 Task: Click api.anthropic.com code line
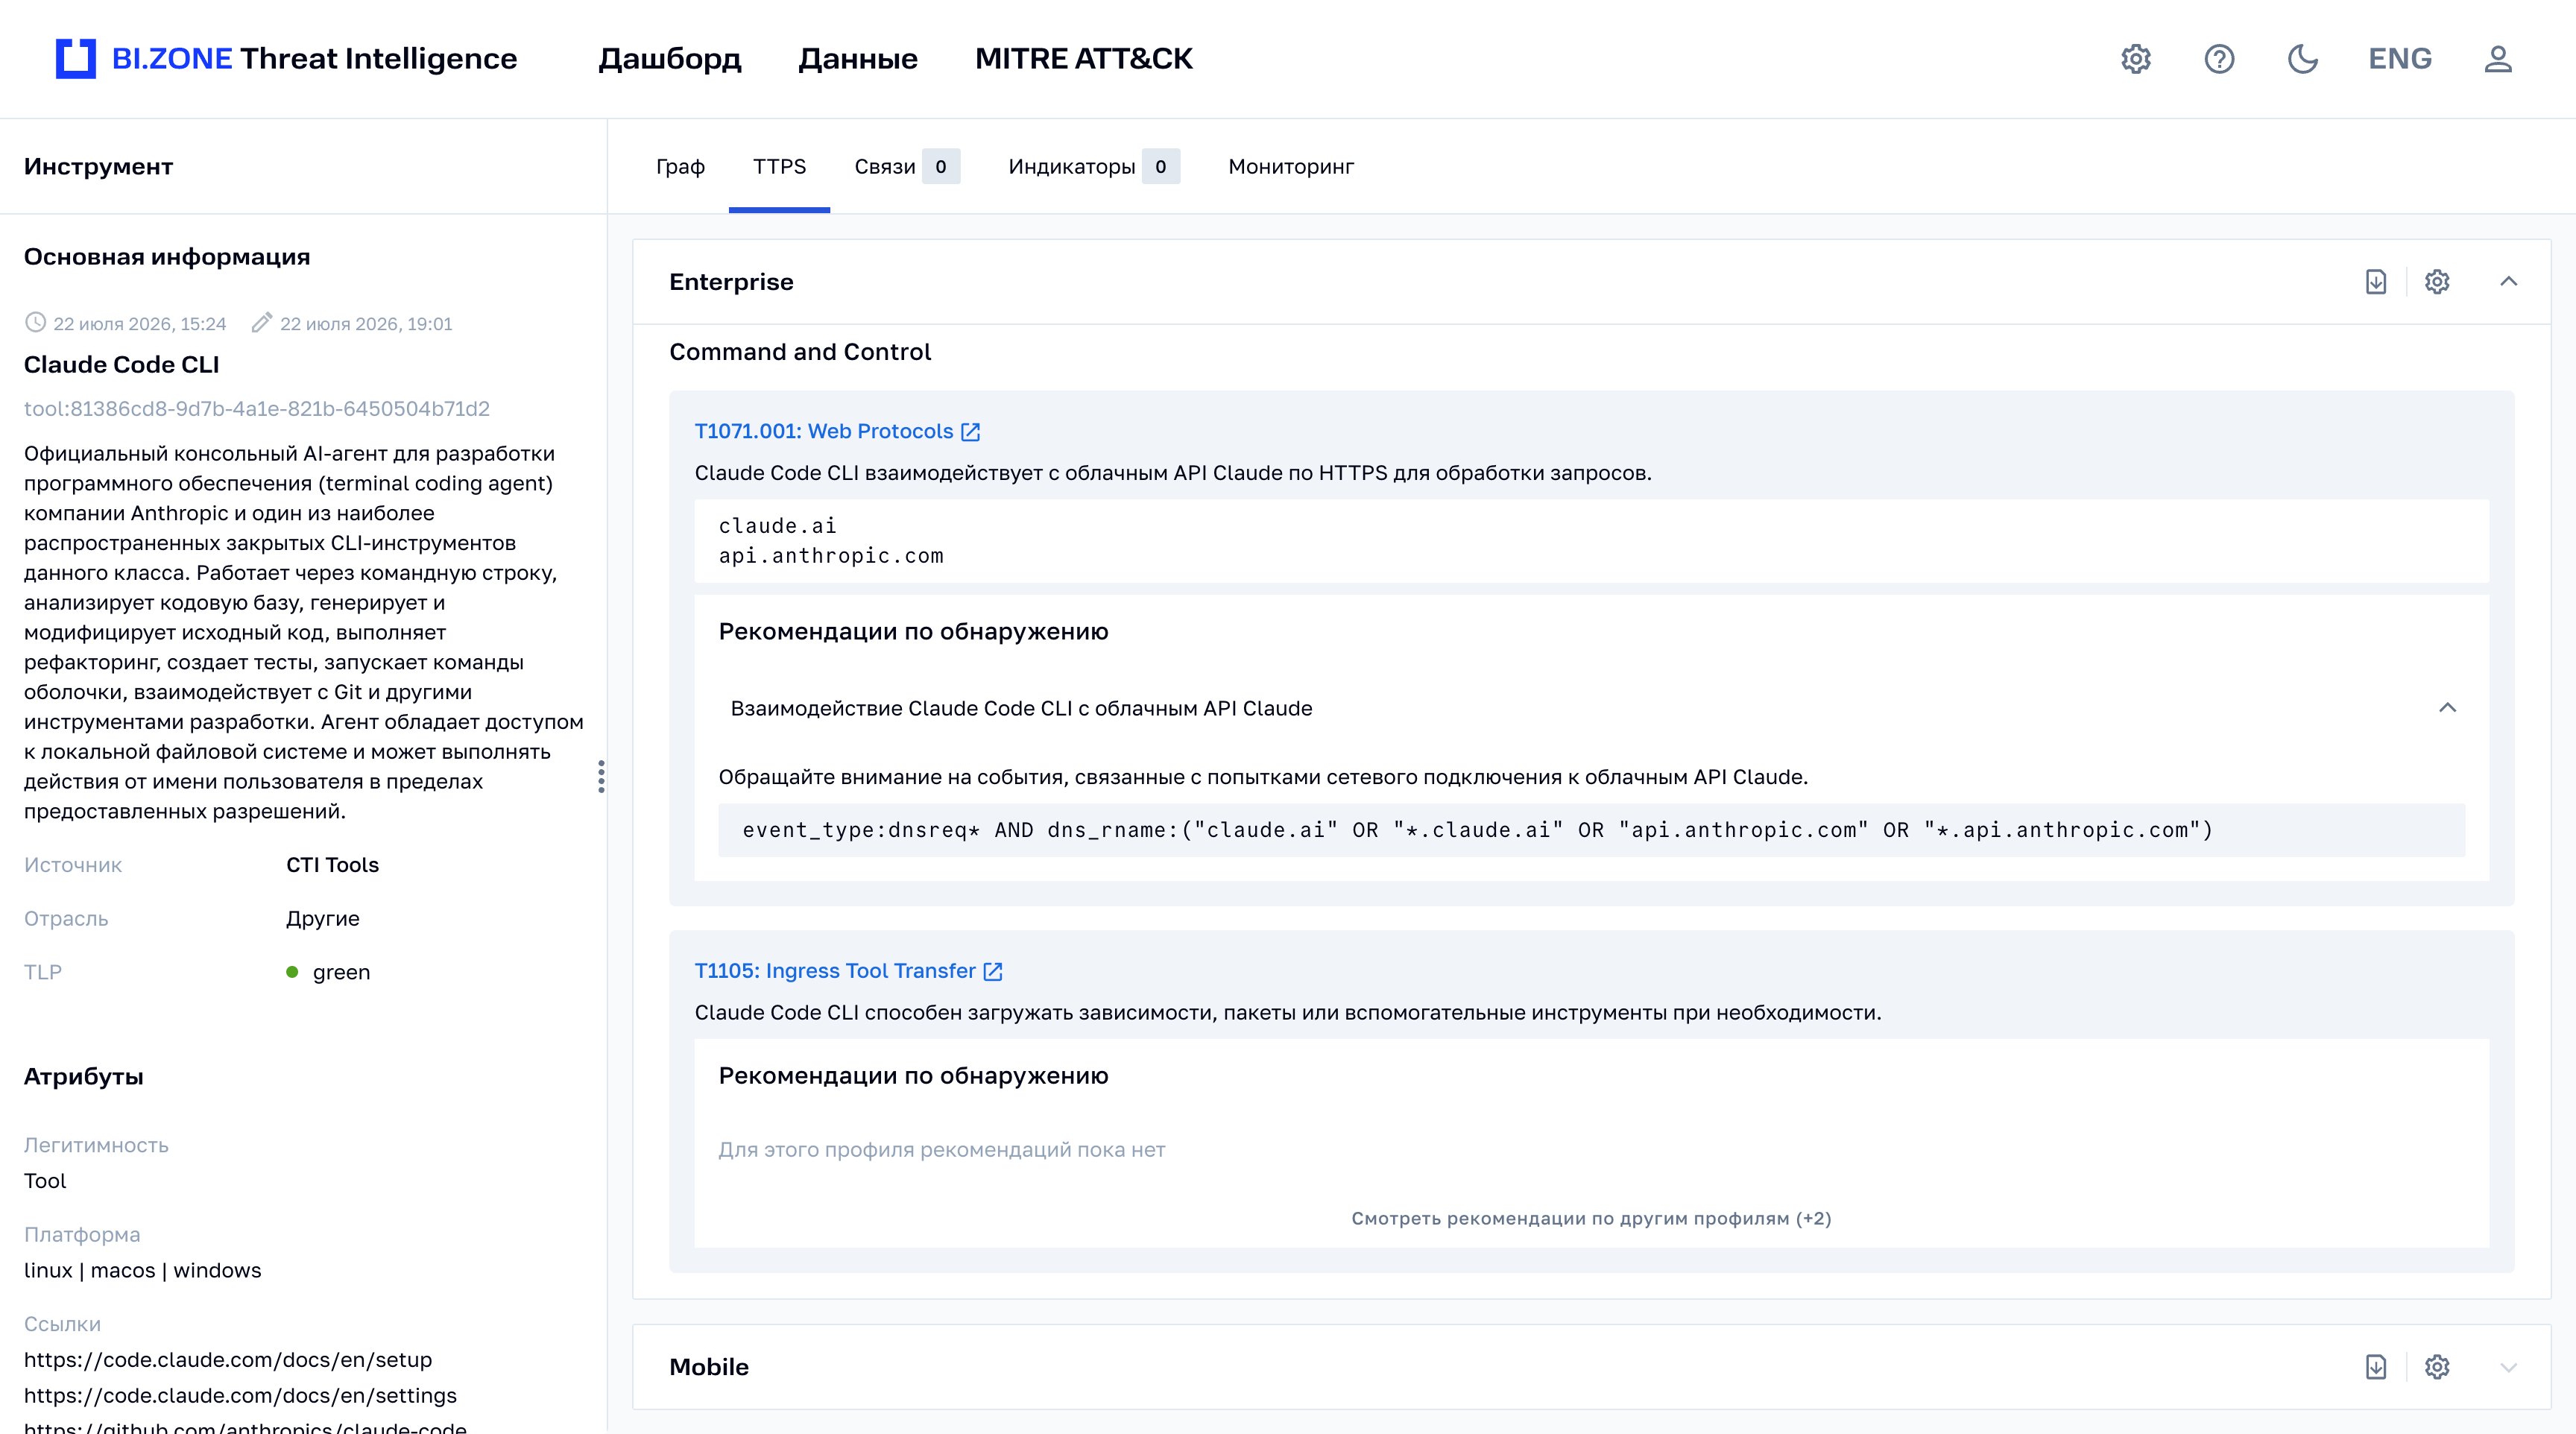(830, 556)
